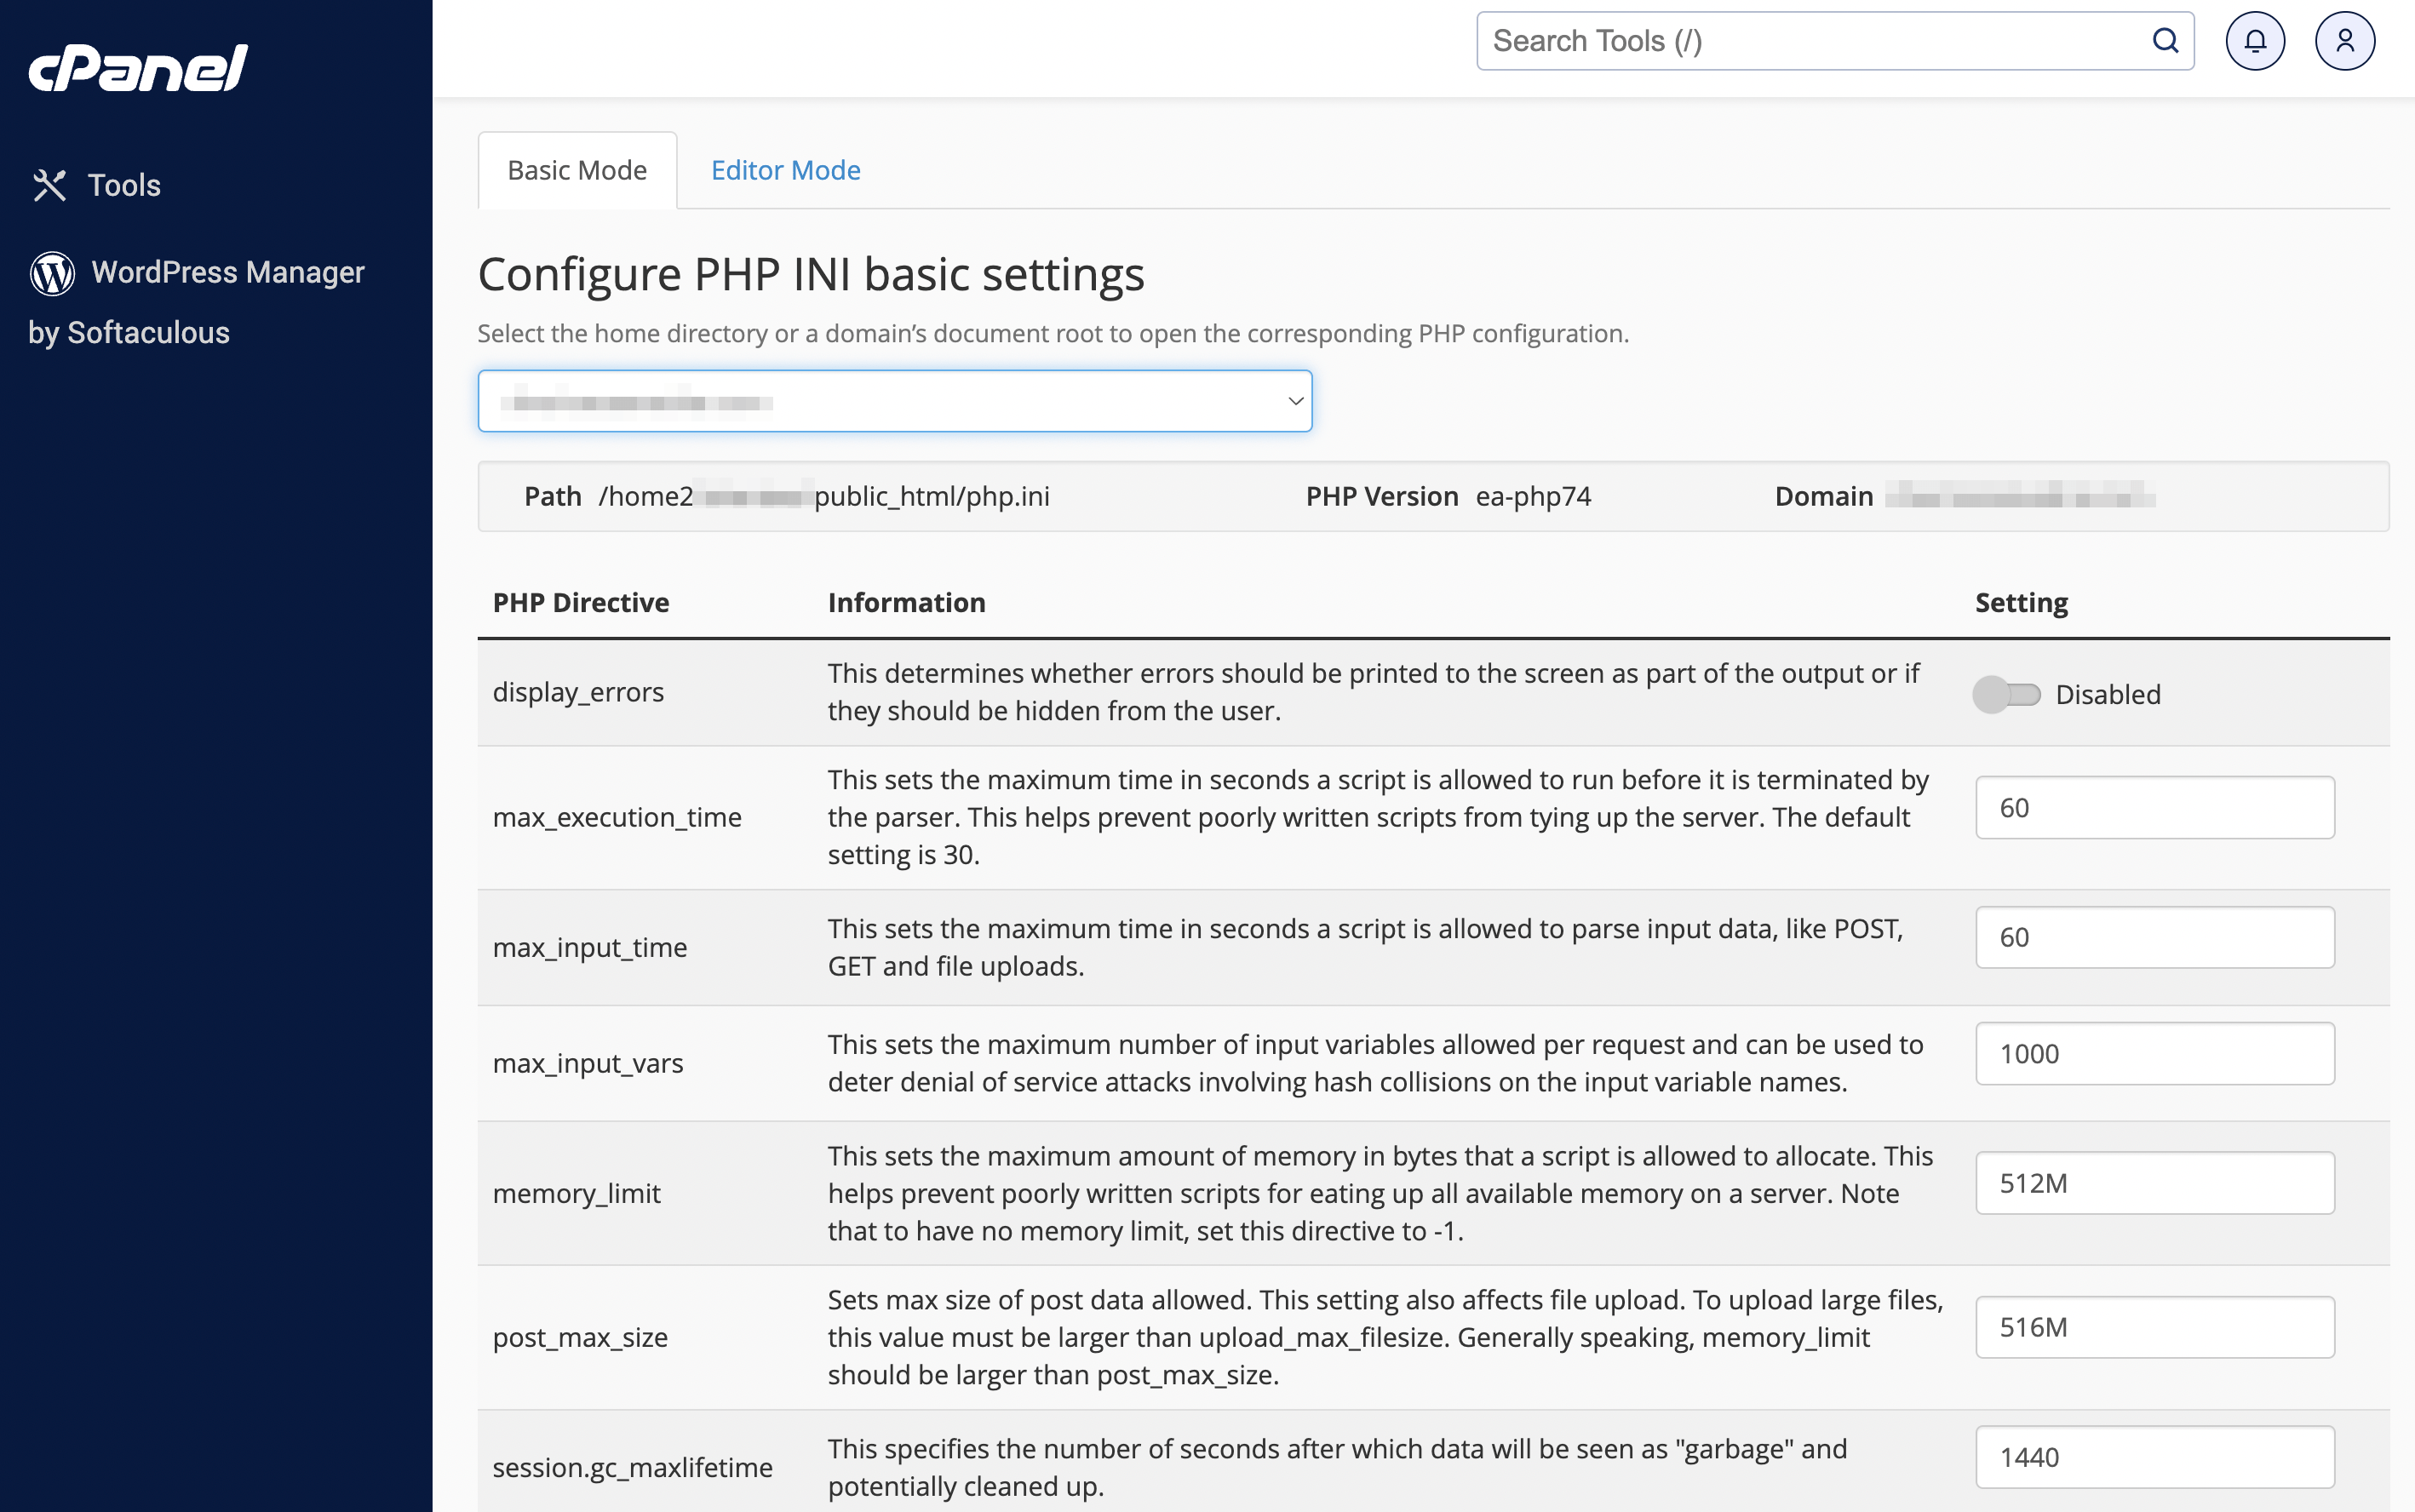Select the Basic Mode tab
This screenshot has width=2415, height=1512.
click(x=577, y=170)
